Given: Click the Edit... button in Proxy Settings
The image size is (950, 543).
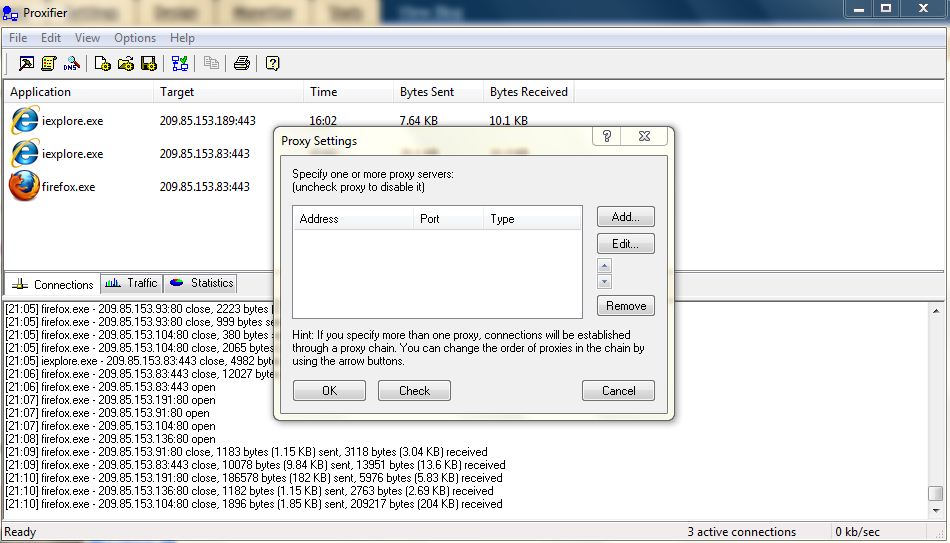Looking at the screenshot, I should coord(625,244).
